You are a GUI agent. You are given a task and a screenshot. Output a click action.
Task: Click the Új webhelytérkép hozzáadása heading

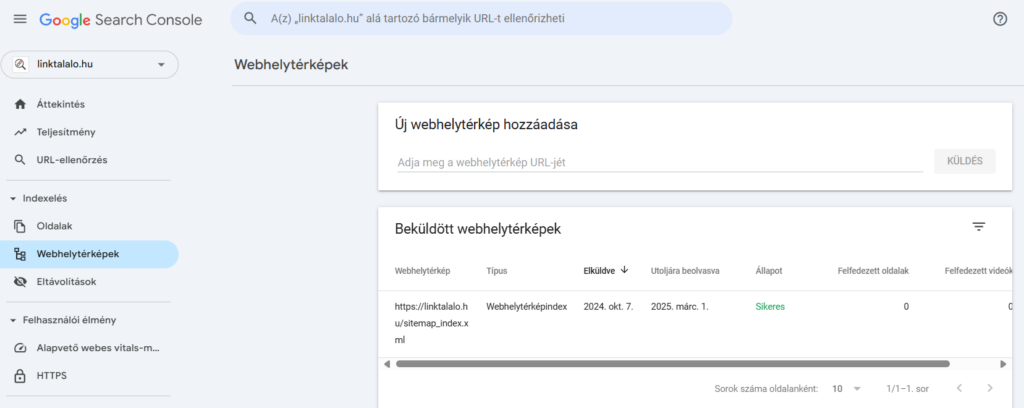[487, 125]
